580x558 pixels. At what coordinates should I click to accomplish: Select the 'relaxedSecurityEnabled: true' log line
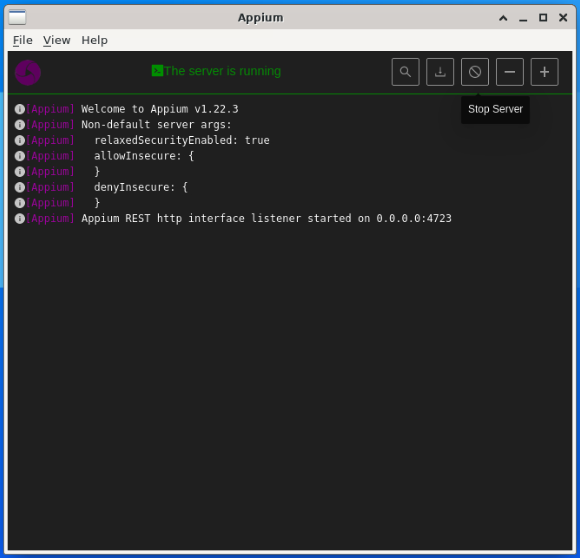(x=182, y=140)
